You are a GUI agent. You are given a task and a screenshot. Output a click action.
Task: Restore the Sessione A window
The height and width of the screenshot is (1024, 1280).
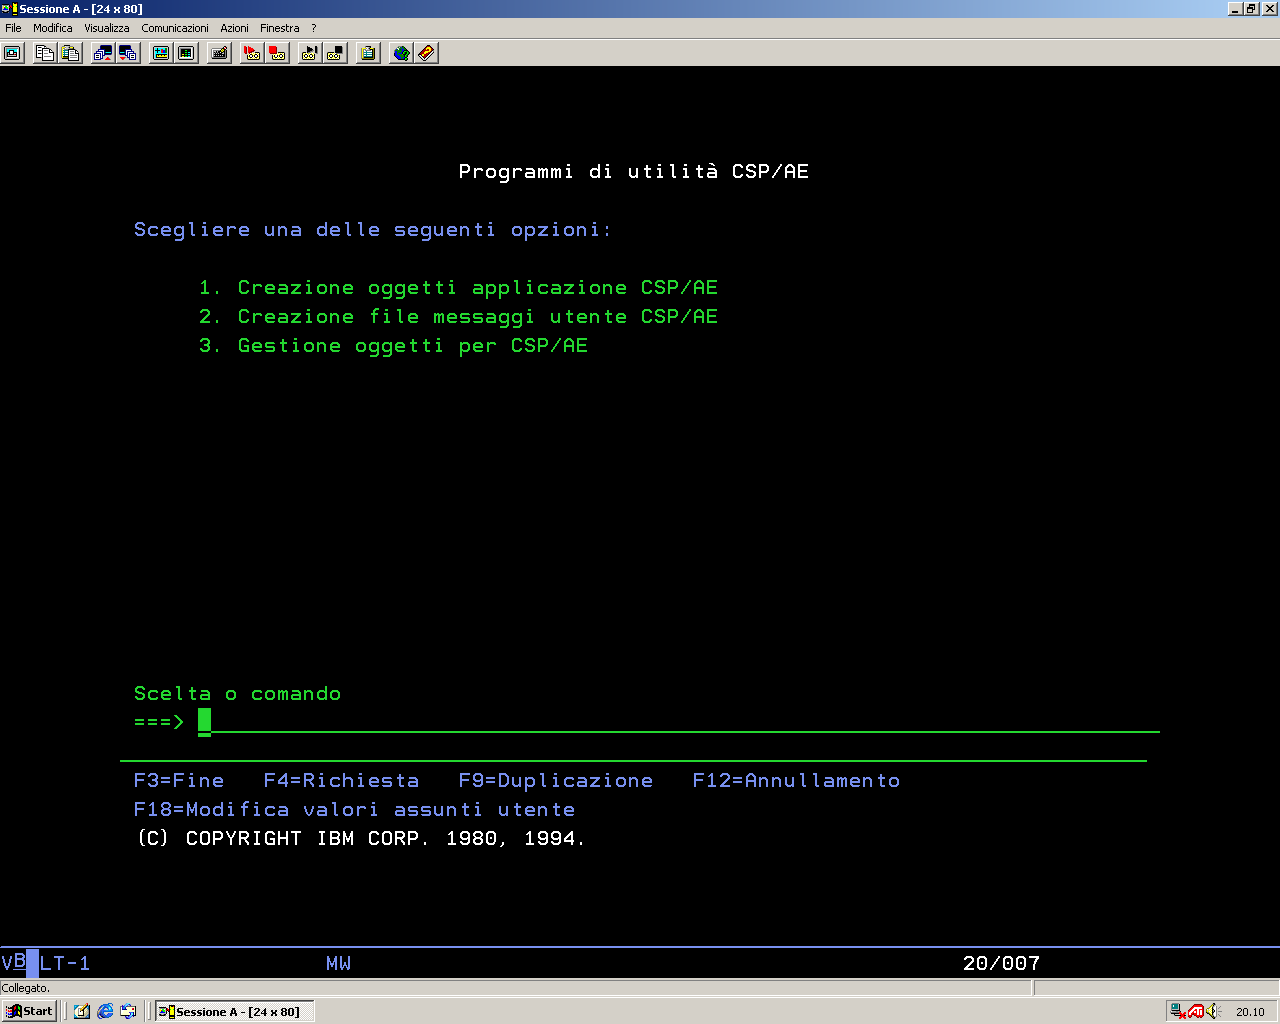[x=1251, y=9]
